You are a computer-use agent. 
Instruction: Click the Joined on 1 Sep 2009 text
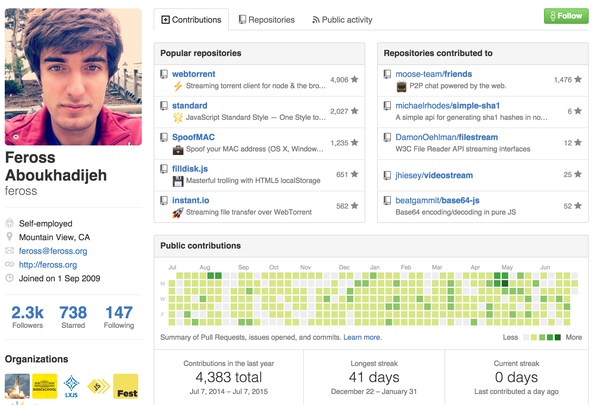[x=59, y=278]
